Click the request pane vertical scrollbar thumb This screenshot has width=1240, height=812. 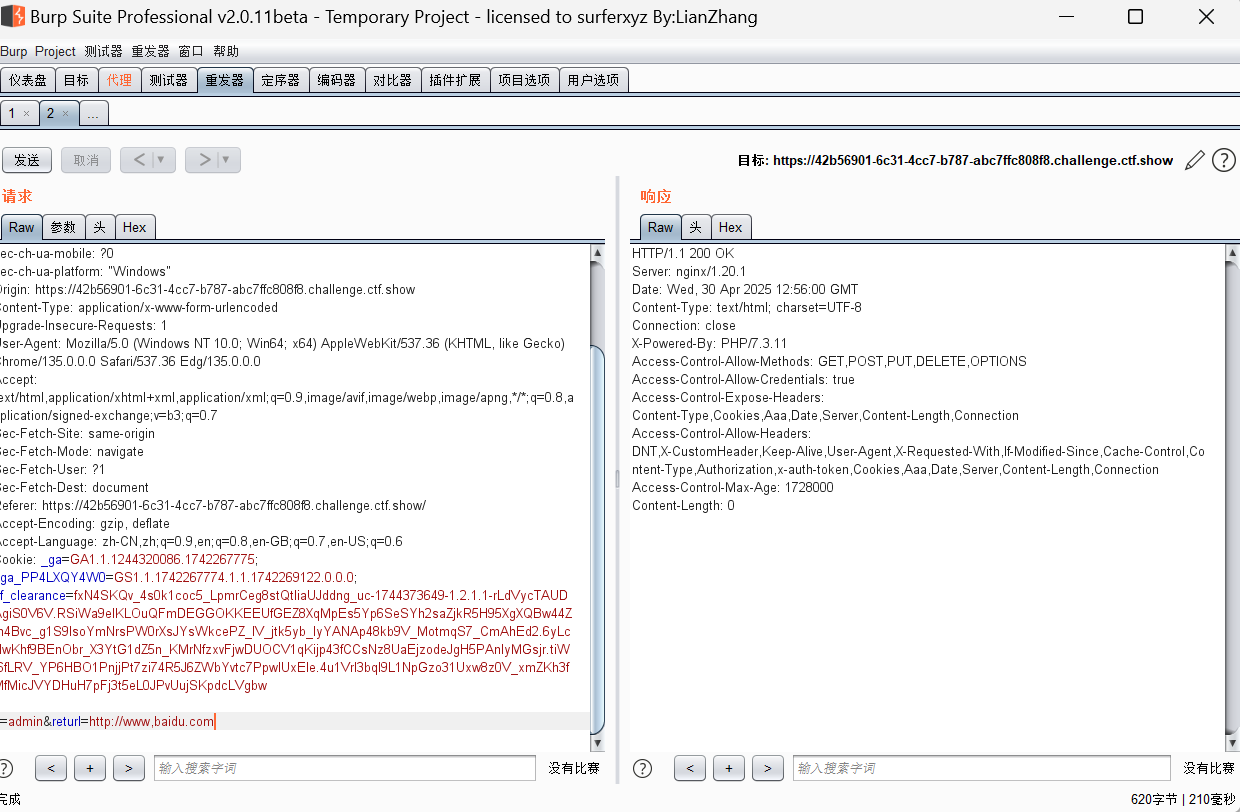pos(598,540)
